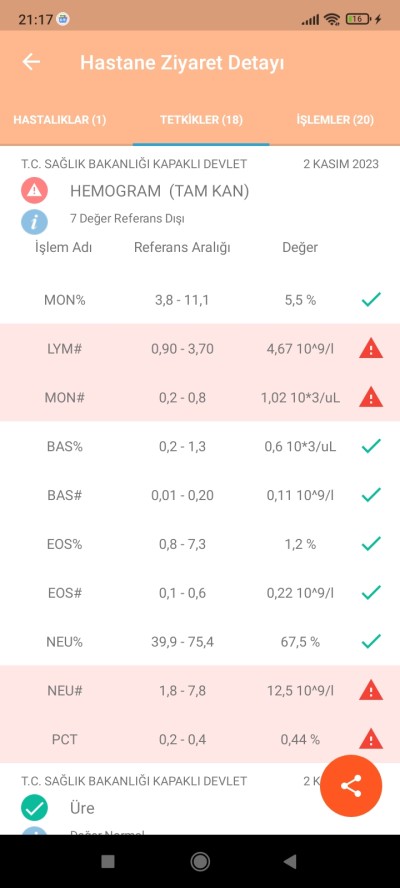Switch to HASTALIKLAR (1) tab
Screen dimensions: 400x888
click(x=59, y=120)
